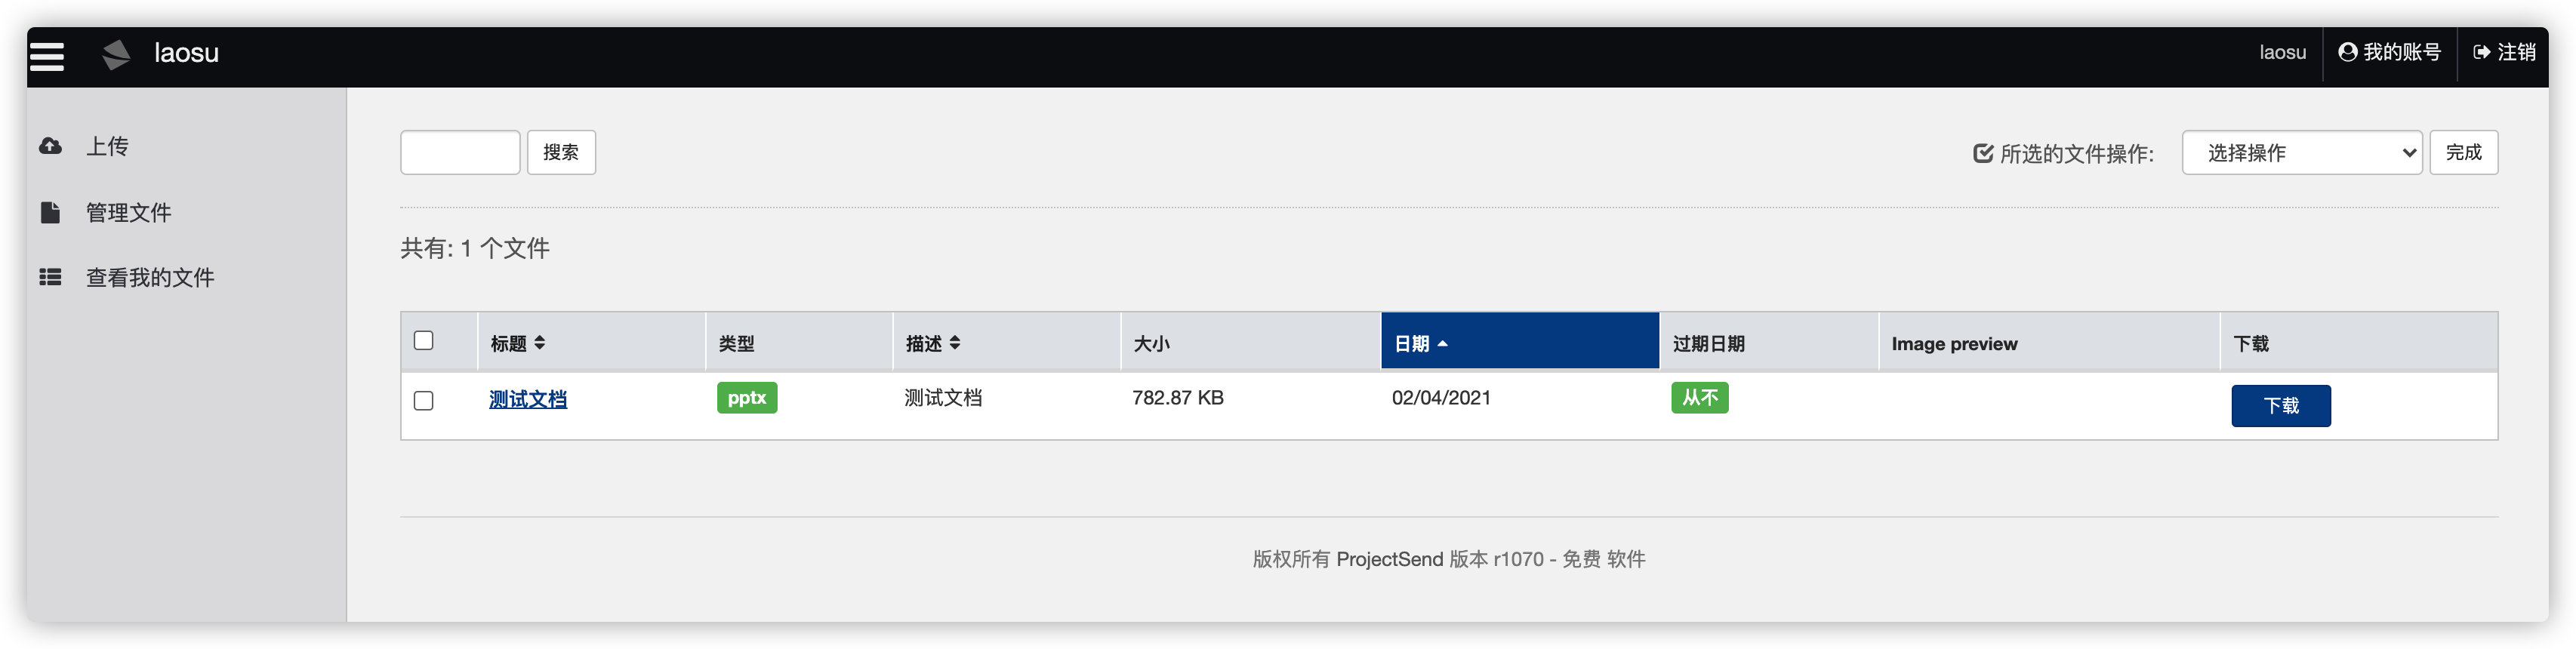Viewport: 2576px width, 649px height.
Task: Click the green pptx file type badge
Action: point(746,397)
